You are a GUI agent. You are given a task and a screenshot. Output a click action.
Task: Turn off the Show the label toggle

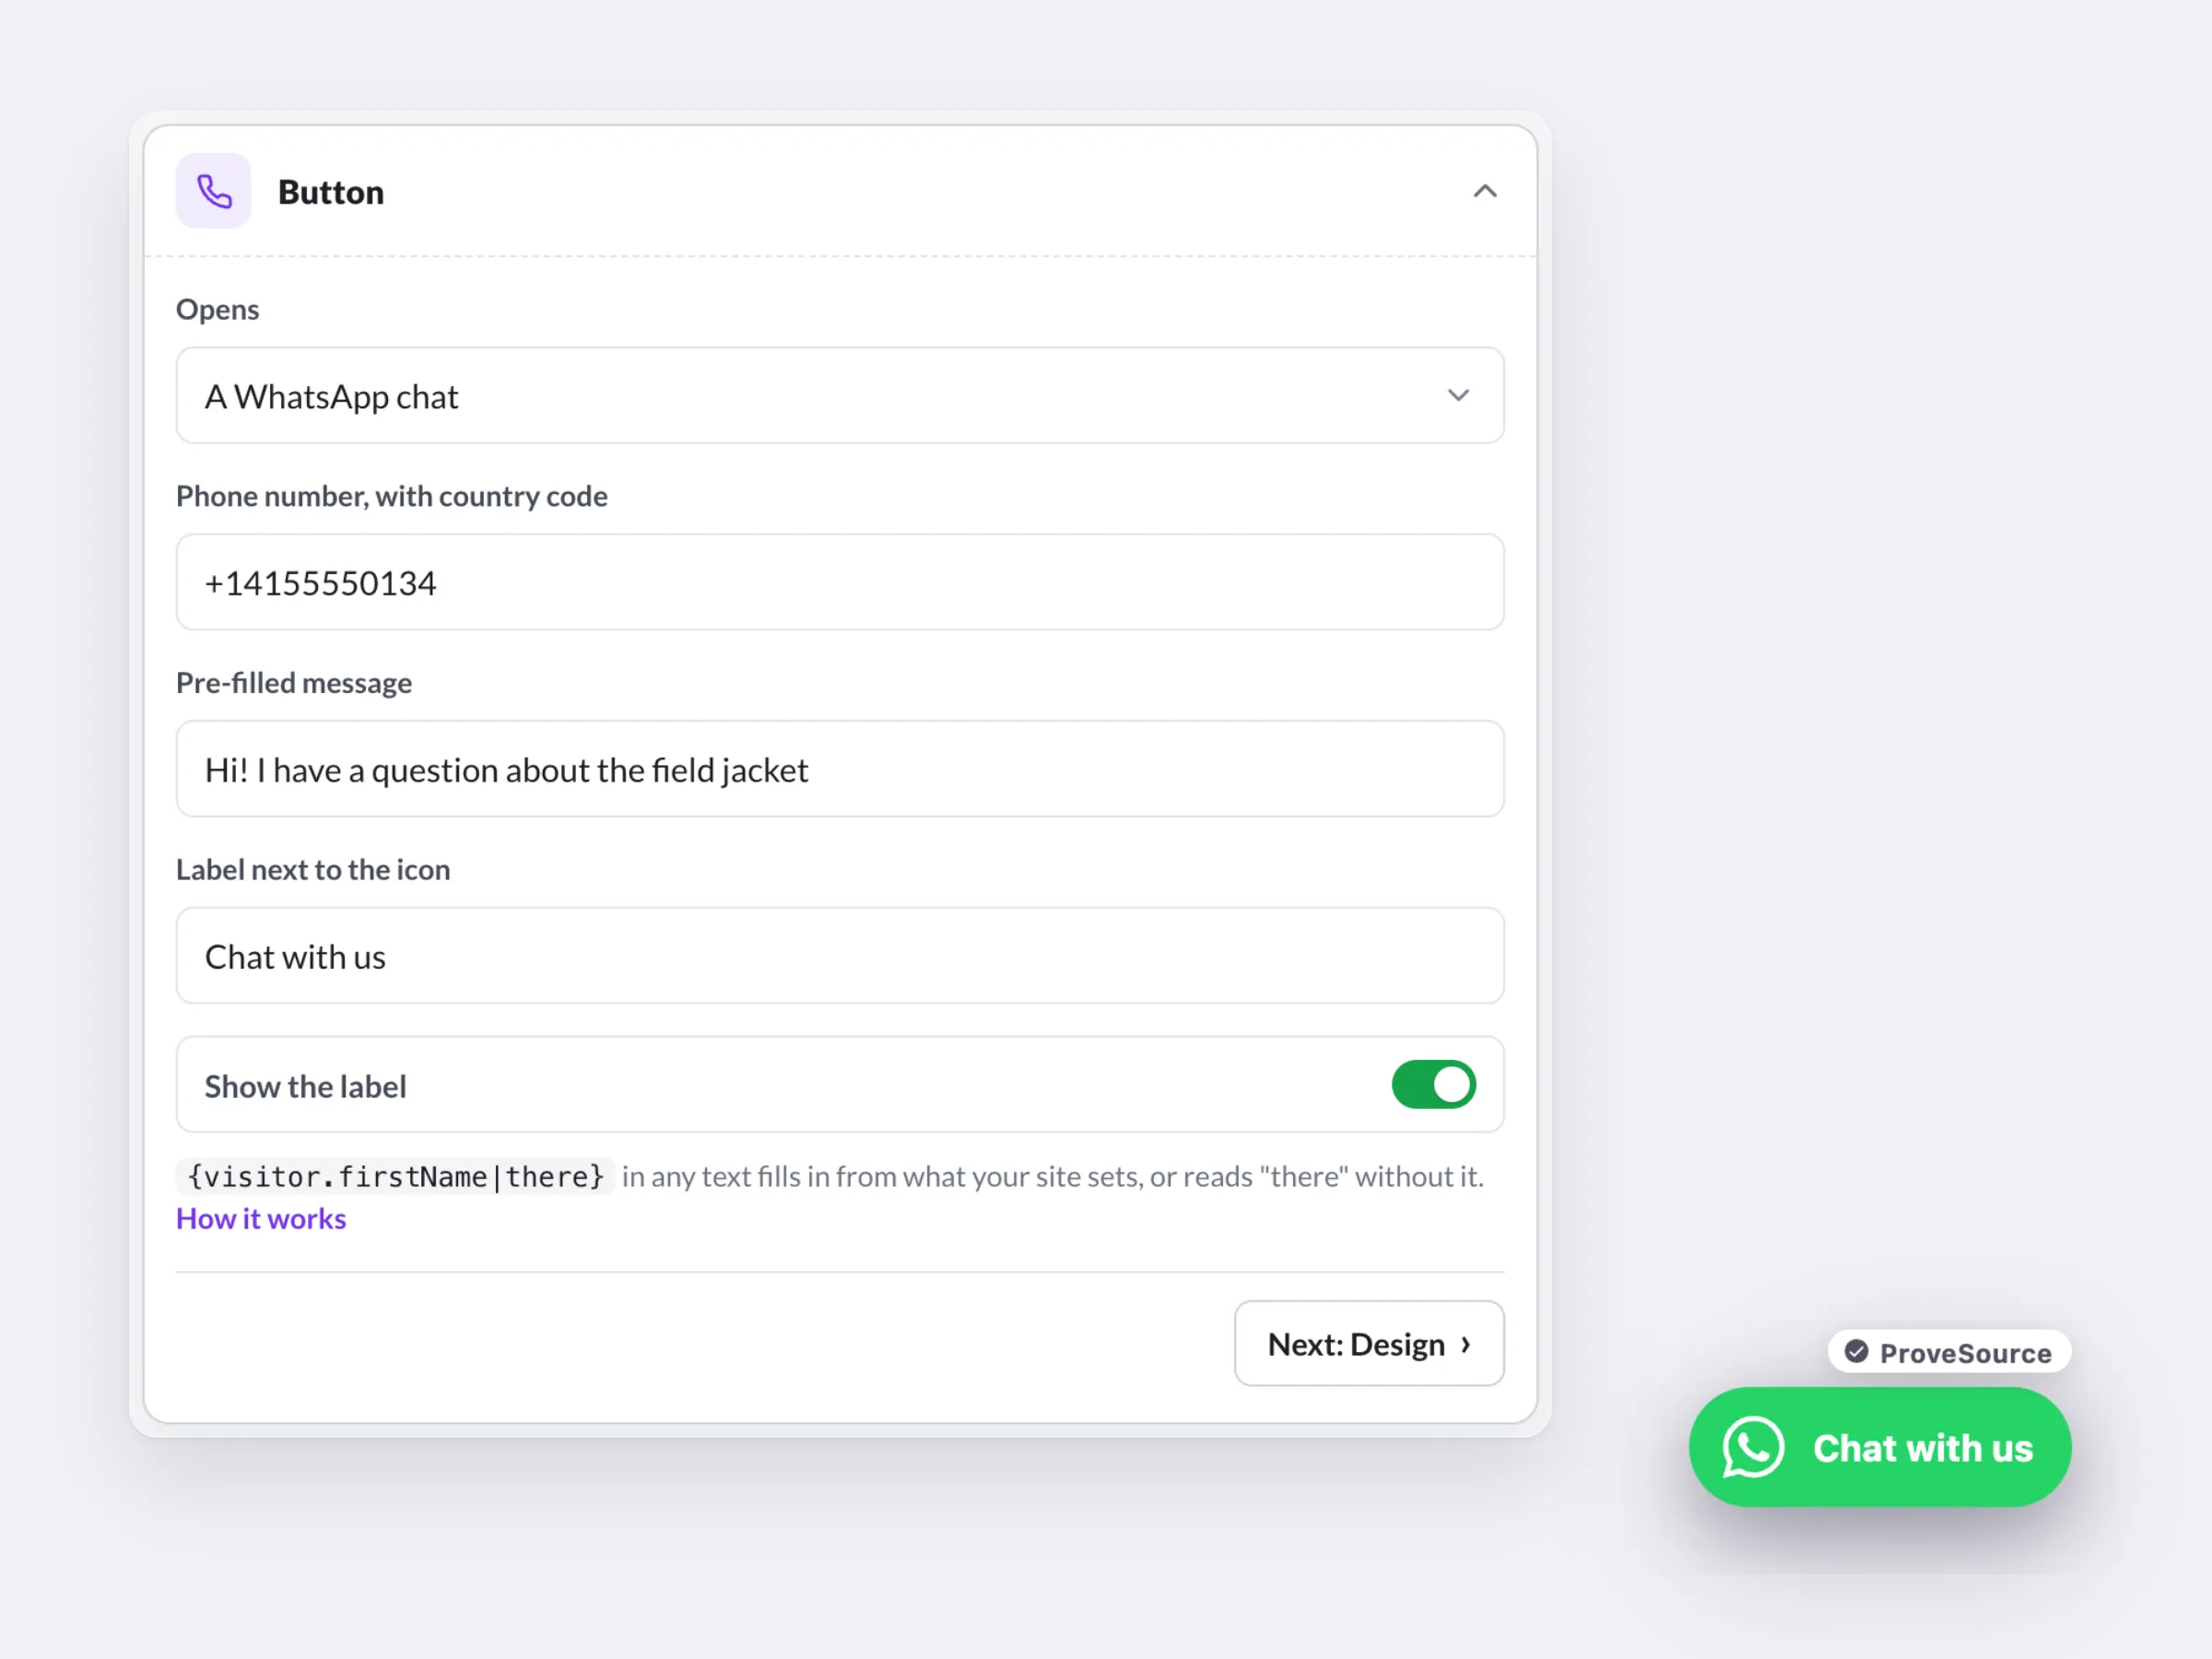pyautogui.click(x=1433, y=1085)
